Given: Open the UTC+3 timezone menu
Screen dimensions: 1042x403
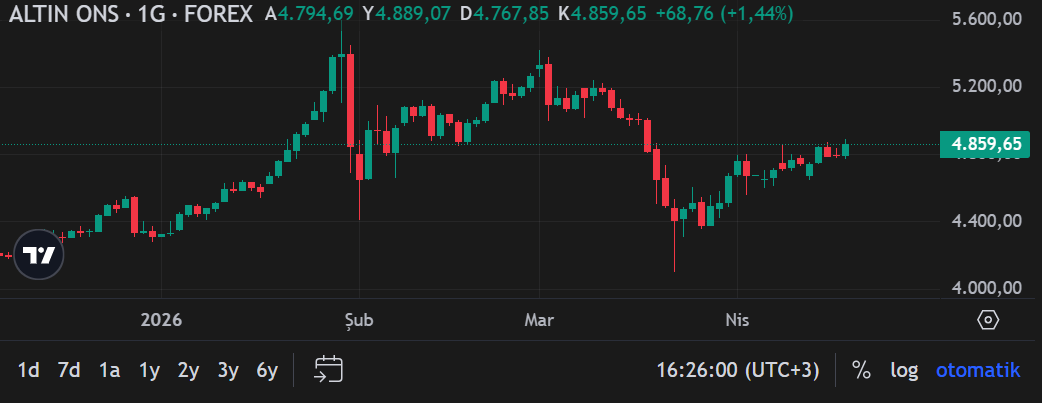Looking at the screenshot, I should point(737,370).
